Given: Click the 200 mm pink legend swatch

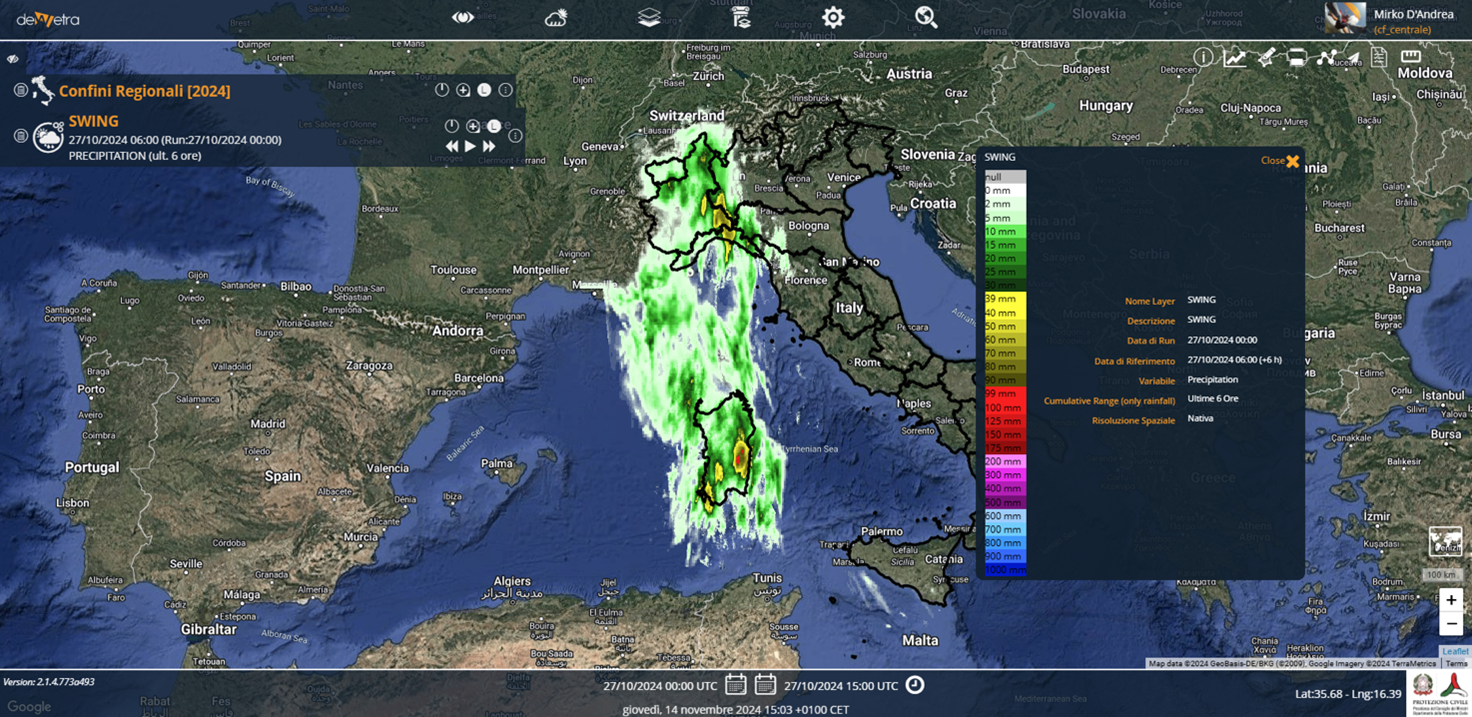Looking at the screenshot, I should pos(1005,462).
